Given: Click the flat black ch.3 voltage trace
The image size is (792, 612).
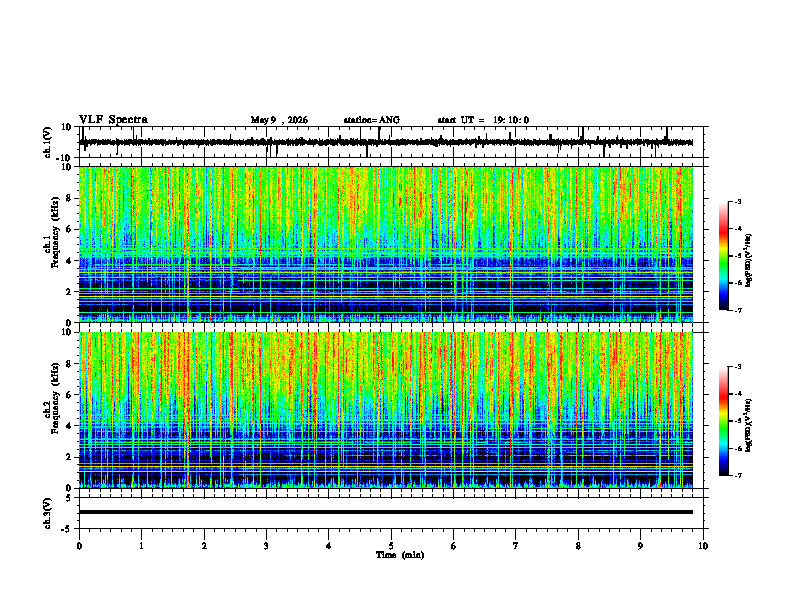Looking at the screenshot, I should (386, 512).
